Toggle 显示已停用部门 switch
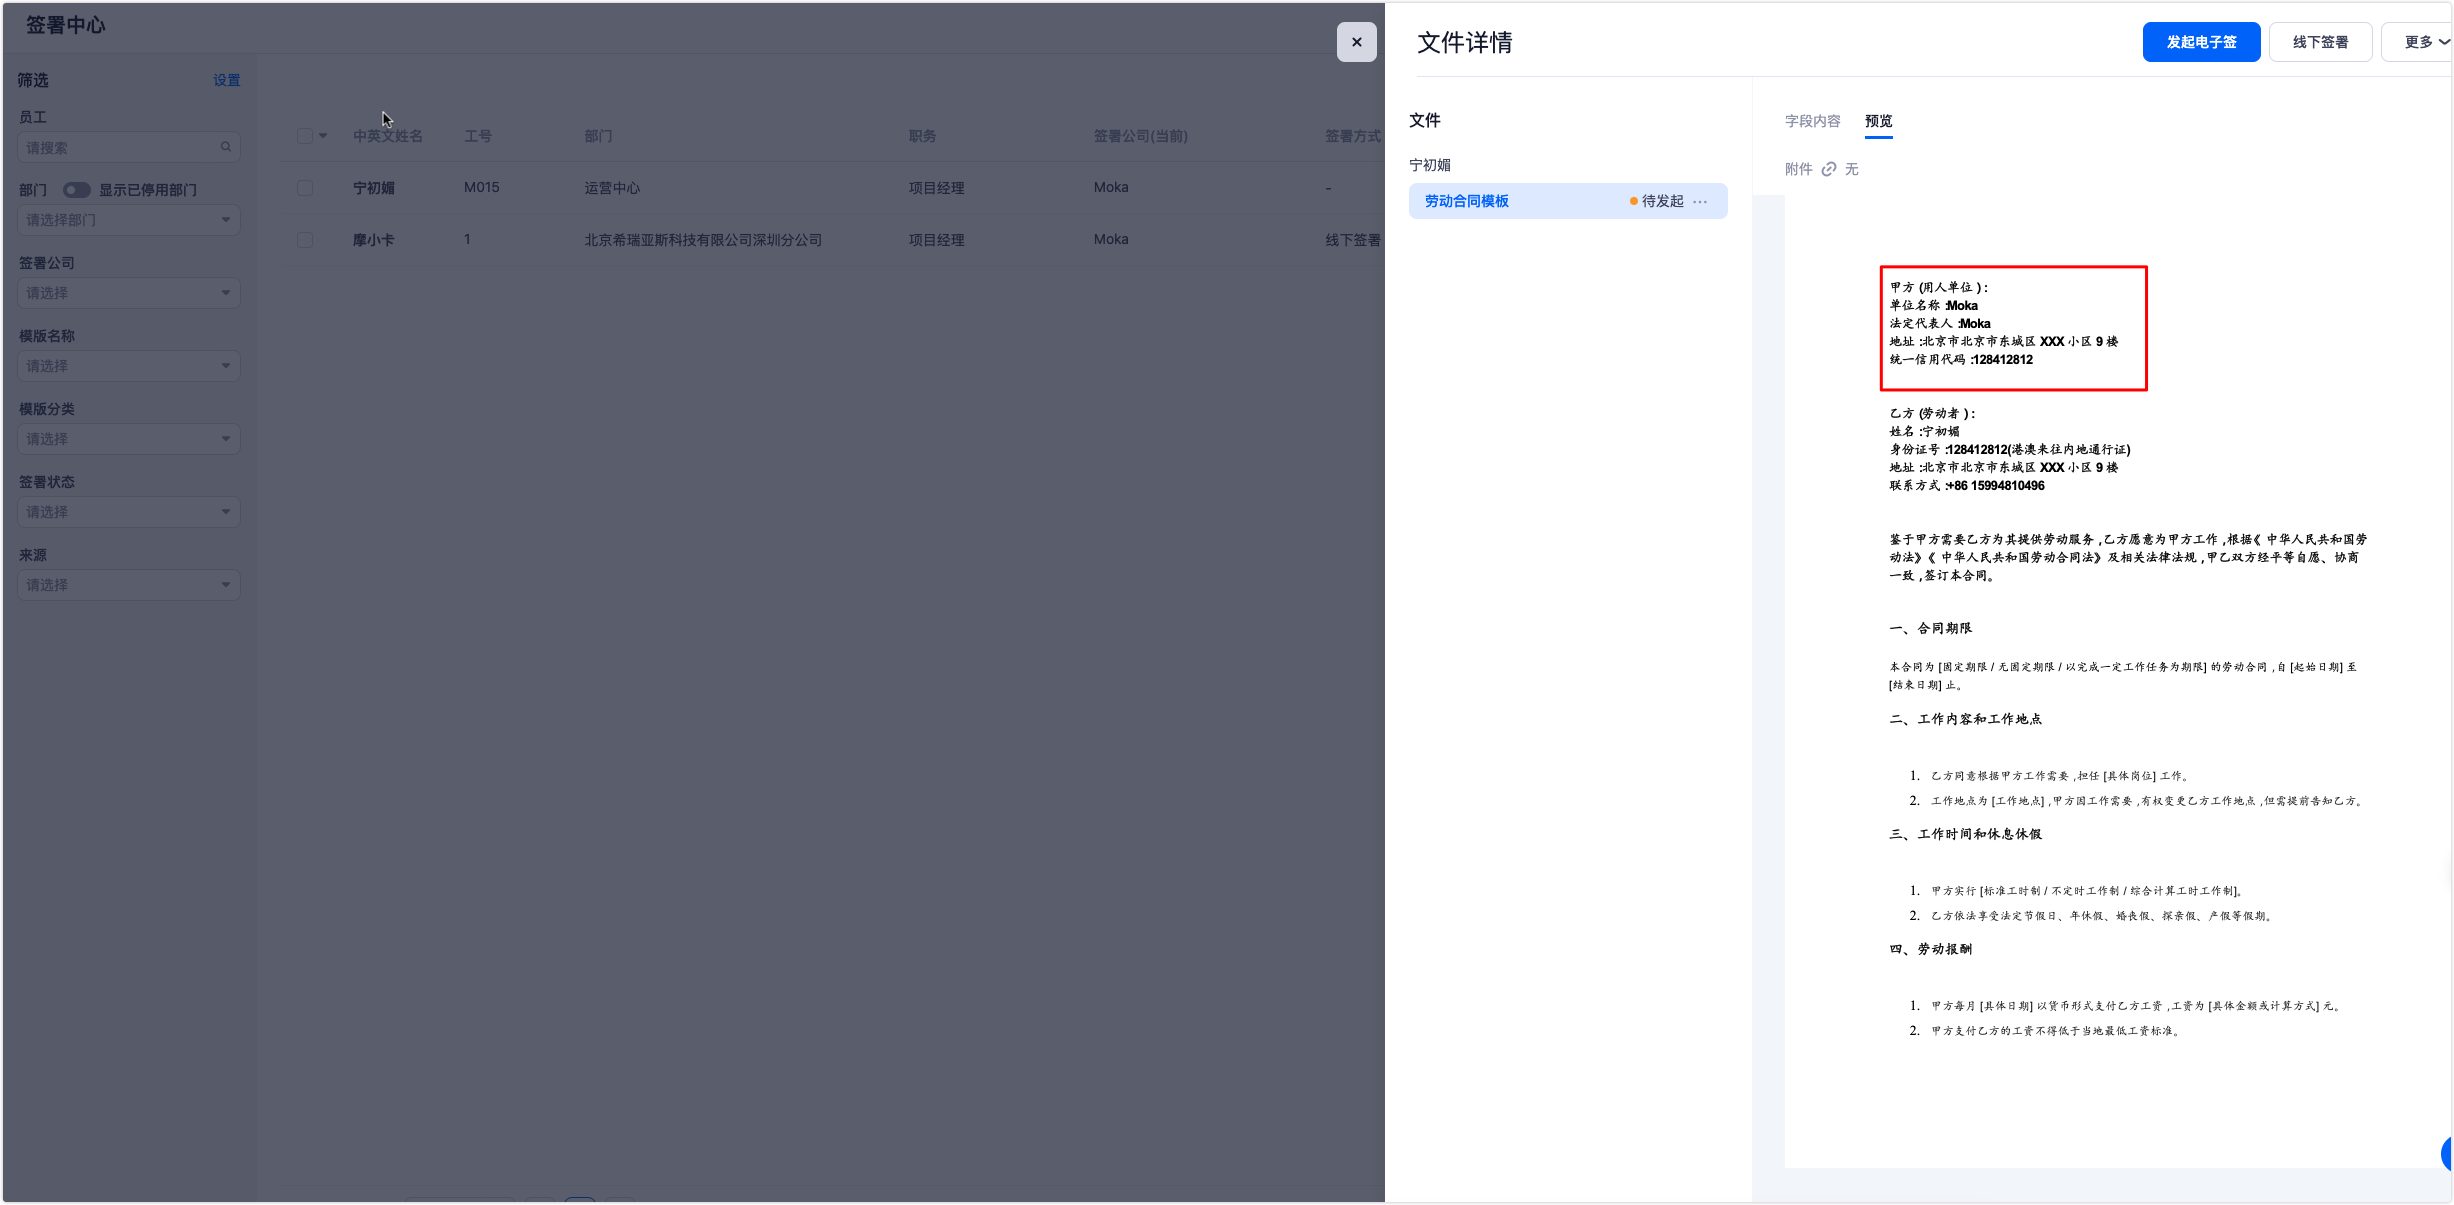2454x1205 pixels. pyautogui.click(x=77, y=190)
